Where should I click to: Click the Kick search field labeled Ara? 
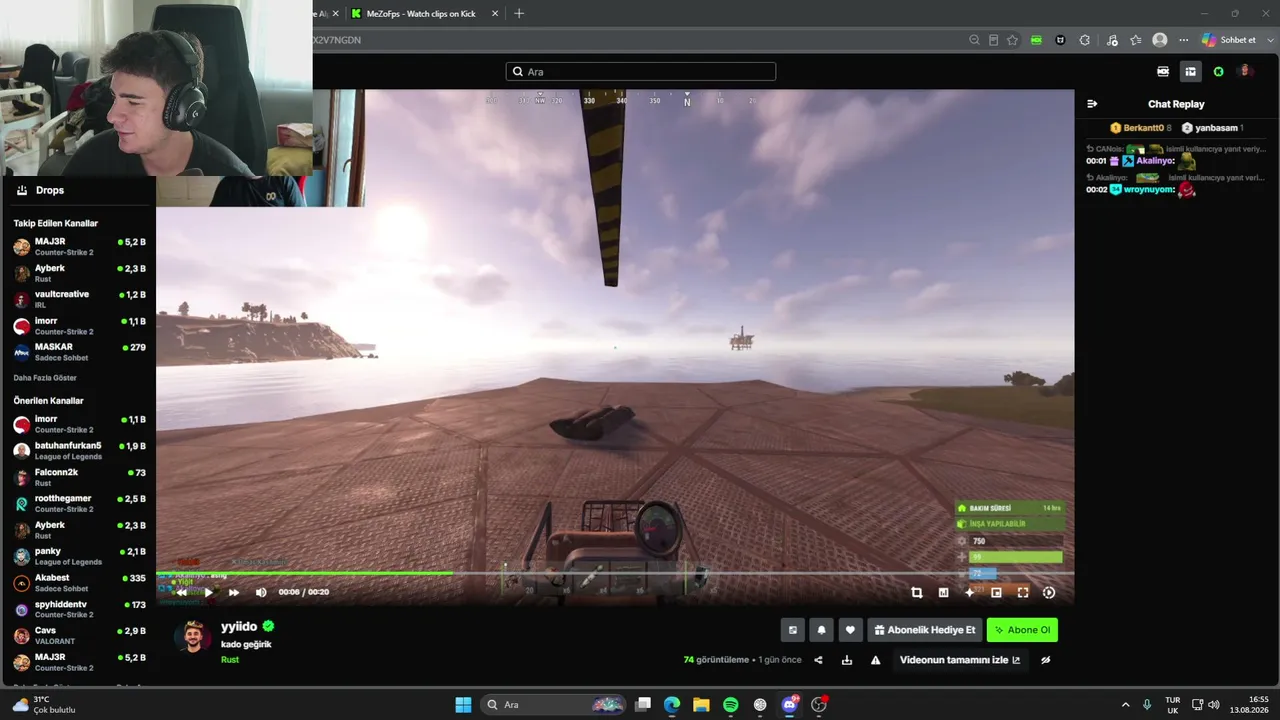[x=641, y=72]
